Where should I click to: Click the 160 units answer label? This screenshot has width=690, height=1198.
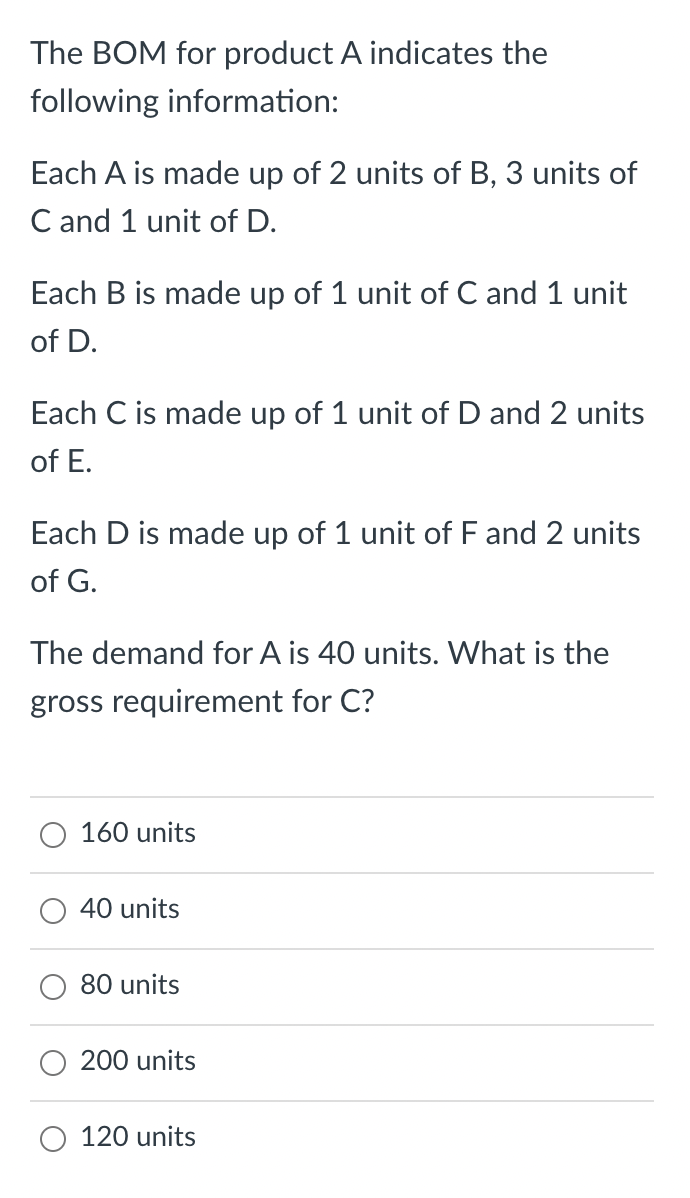(137, 833)
